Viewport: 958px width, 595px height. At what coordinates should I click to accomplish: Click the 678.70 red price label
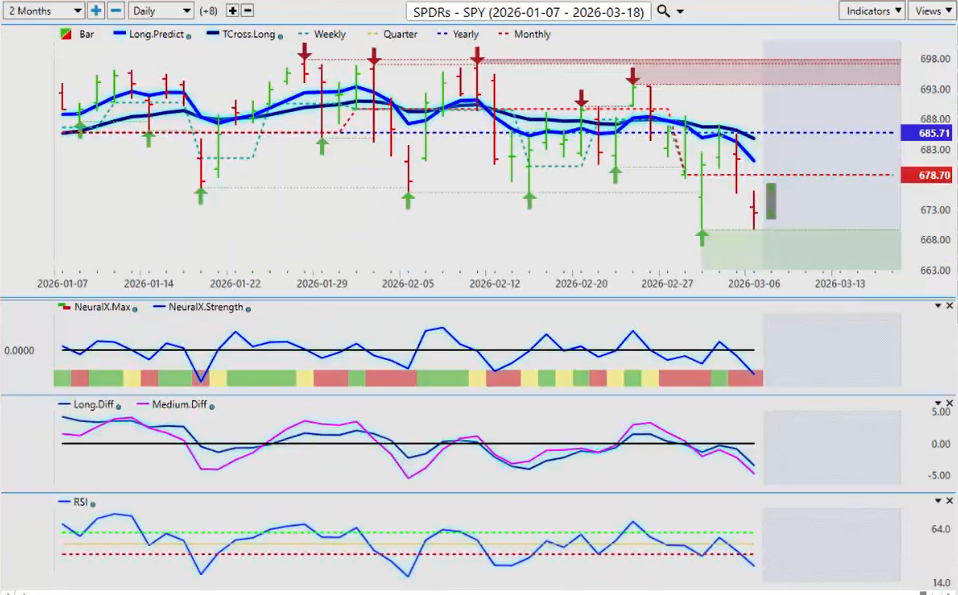click(925, 175)
